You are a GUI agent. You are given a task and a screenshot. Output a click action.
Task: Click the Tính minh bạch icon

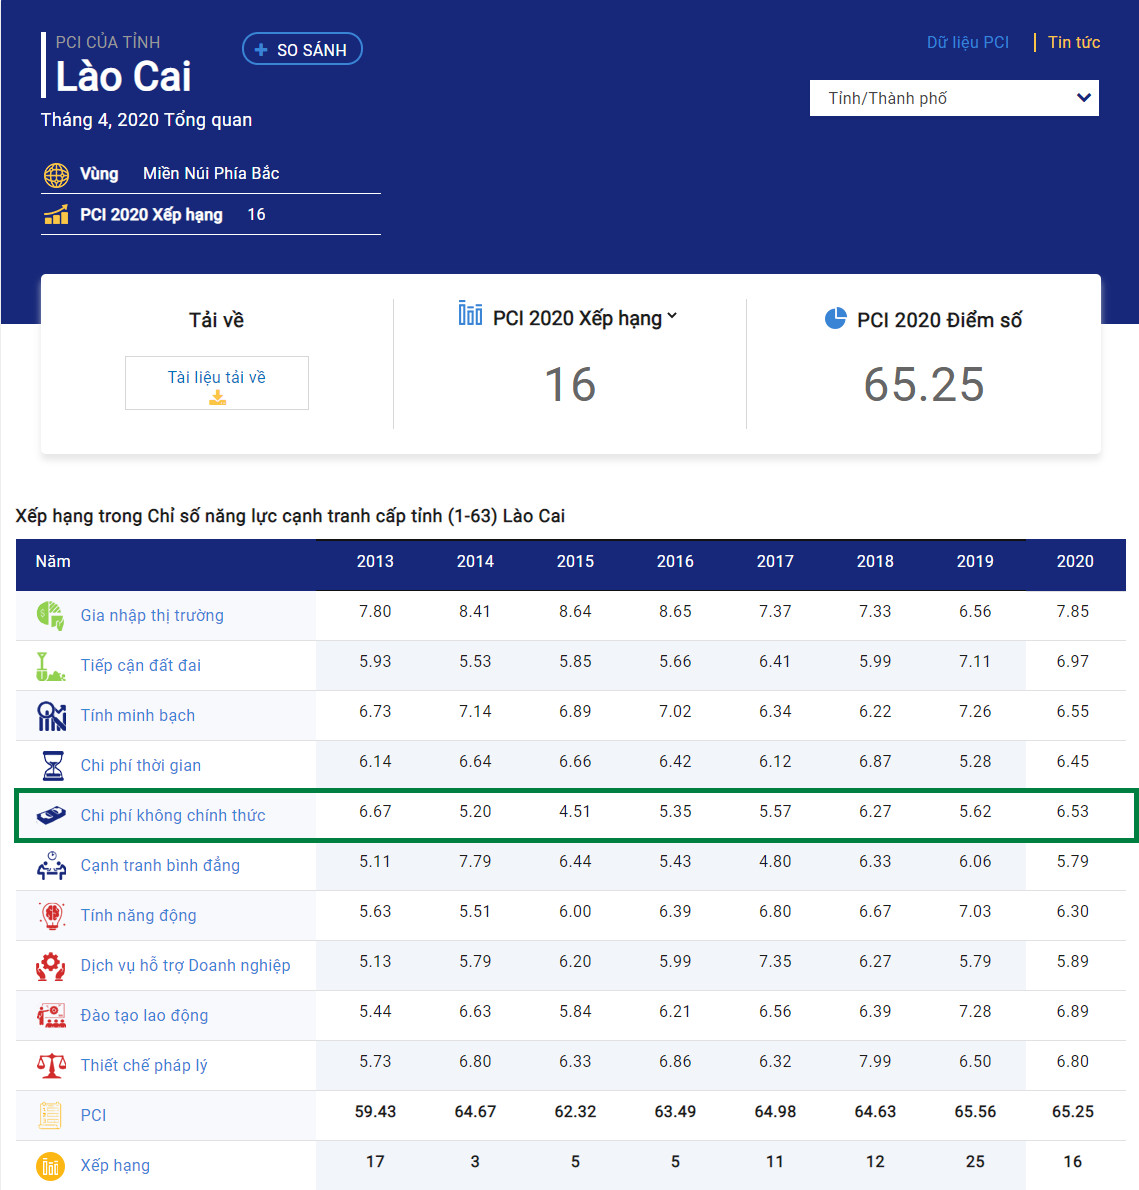[x=51, y=716]
